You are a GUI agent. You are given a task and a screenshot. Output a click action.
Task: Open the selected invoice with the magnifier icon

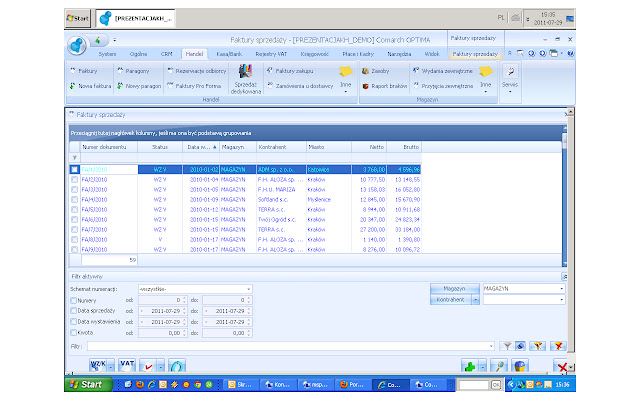click(x=499, y=366)
